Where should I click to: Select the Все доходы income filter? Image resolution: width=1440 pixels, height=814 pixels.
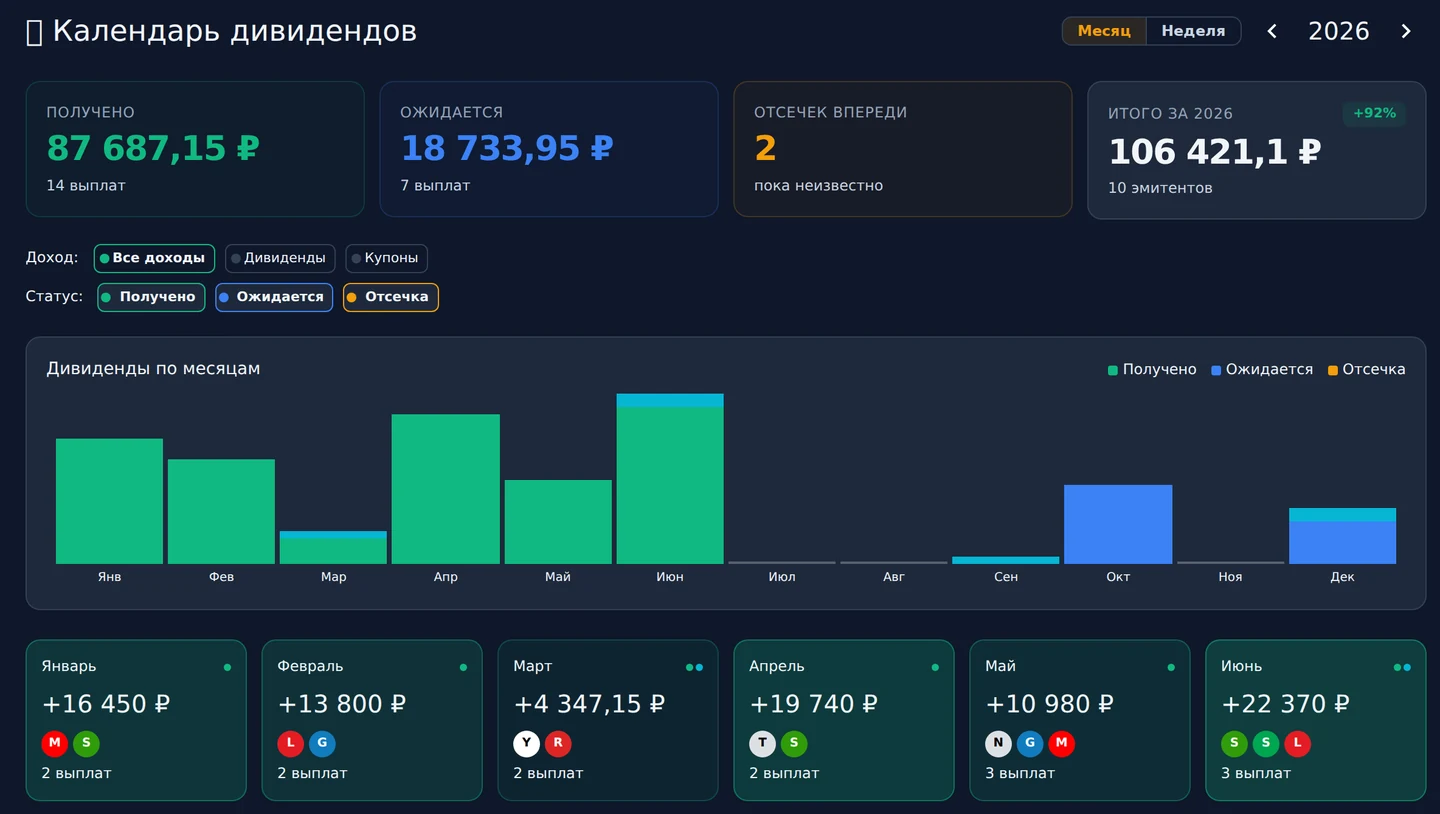[154, 258]
